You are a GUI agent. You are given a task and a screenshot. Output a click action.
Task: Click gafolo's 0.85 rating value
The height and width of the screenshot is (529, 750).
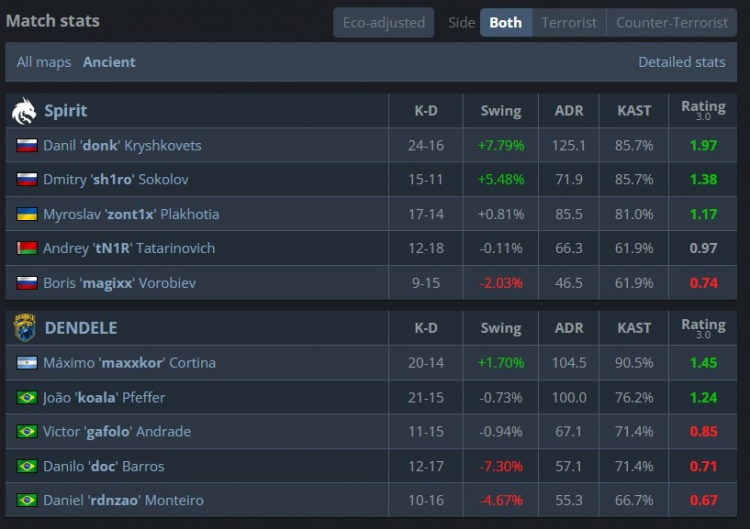pos(703,431)
